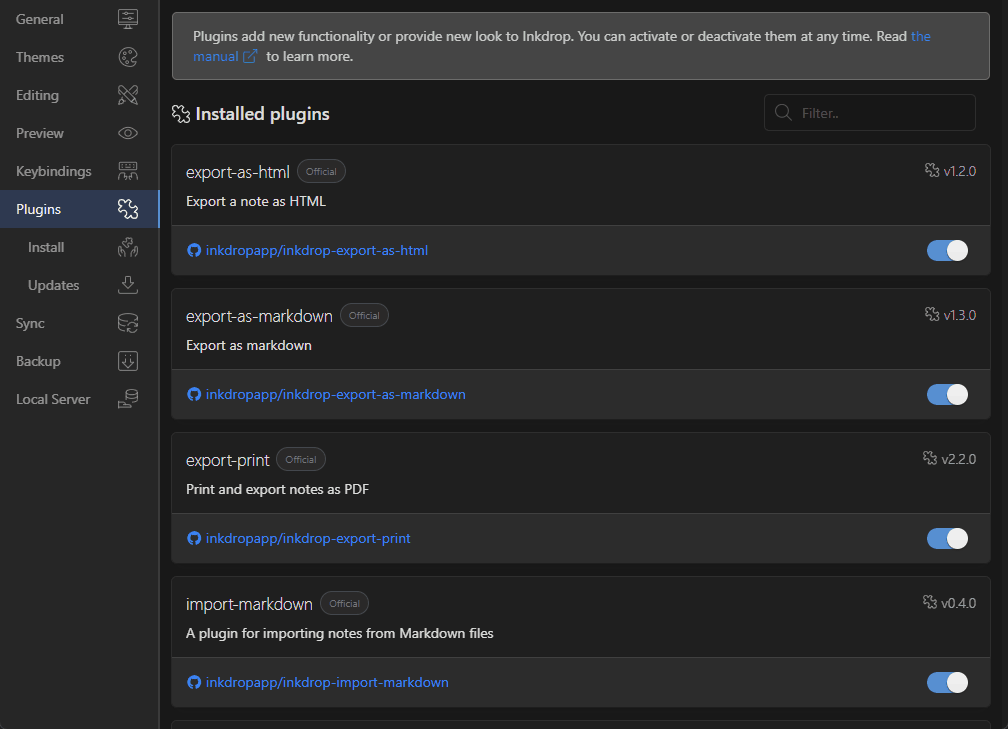Click the export-as-markdown plugin title
1008x729 pixels.
click(x=259, y=316)
